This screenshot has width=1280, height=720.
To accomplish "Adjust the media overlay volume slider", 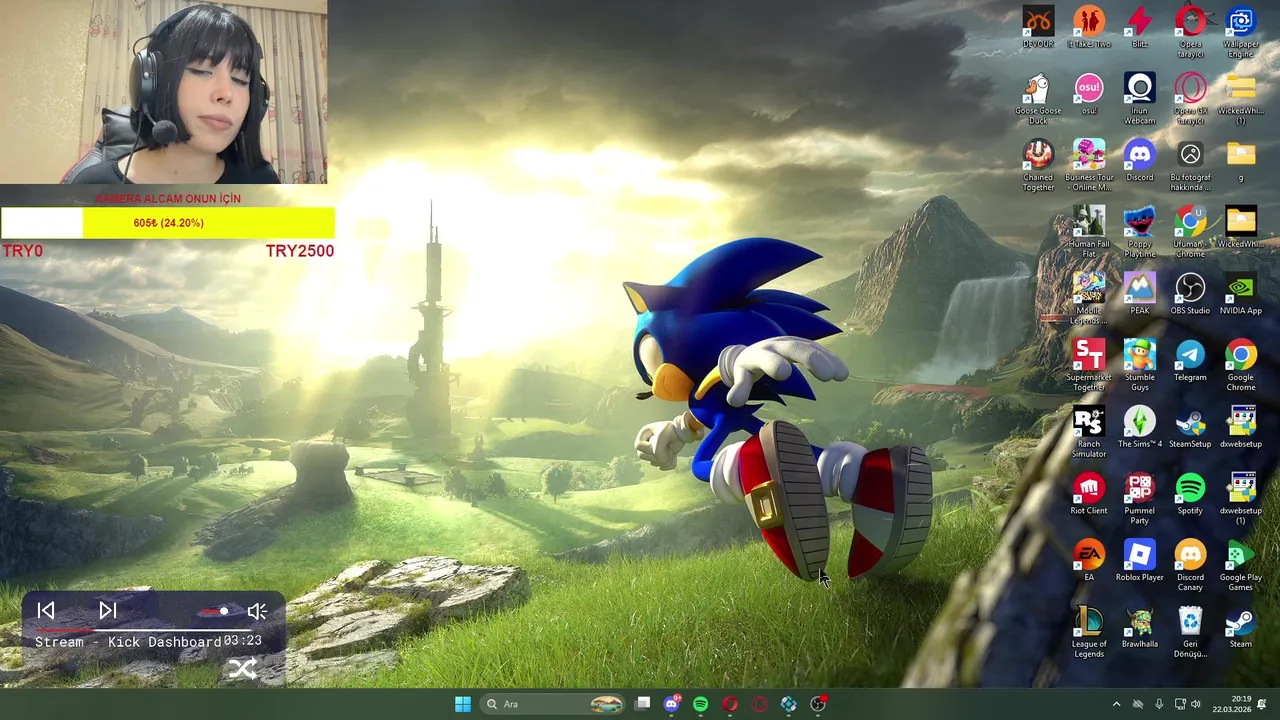I will pos(215,611).
